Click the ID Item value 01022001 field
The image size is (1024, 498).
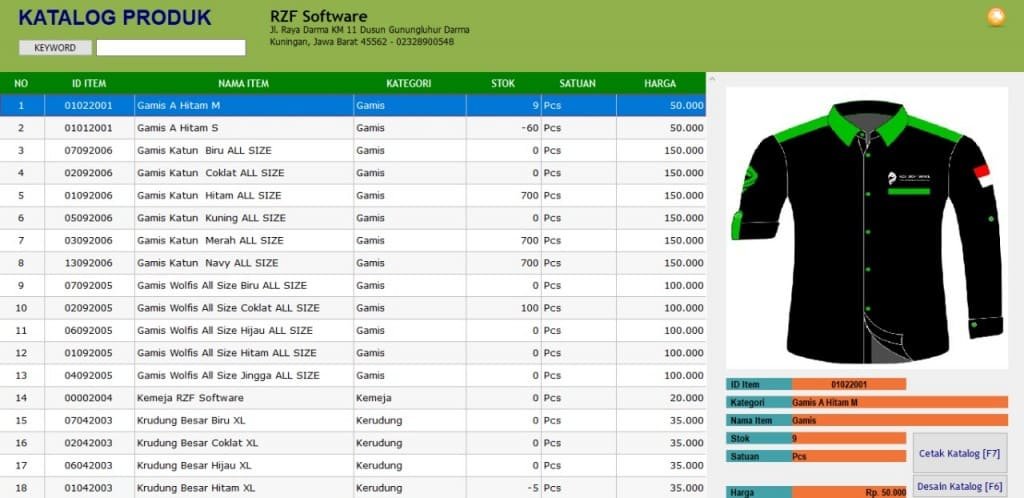pyautogui.click(x=849, y=384)
